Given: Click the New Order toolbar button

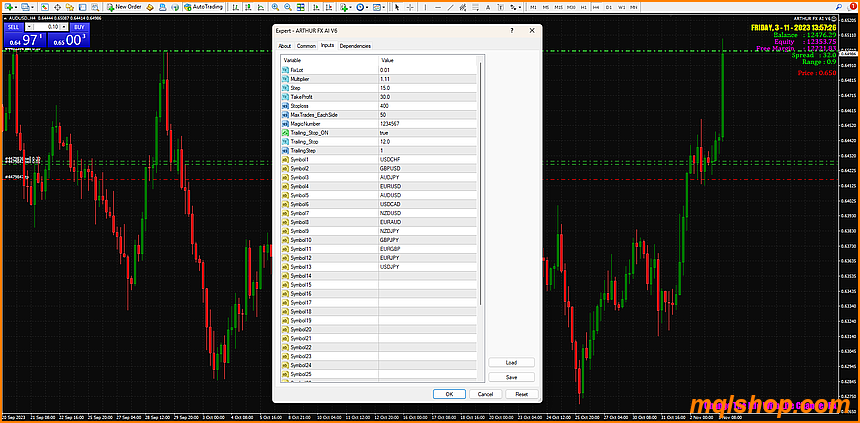Looking at the screenshot, I should (124, 7).
